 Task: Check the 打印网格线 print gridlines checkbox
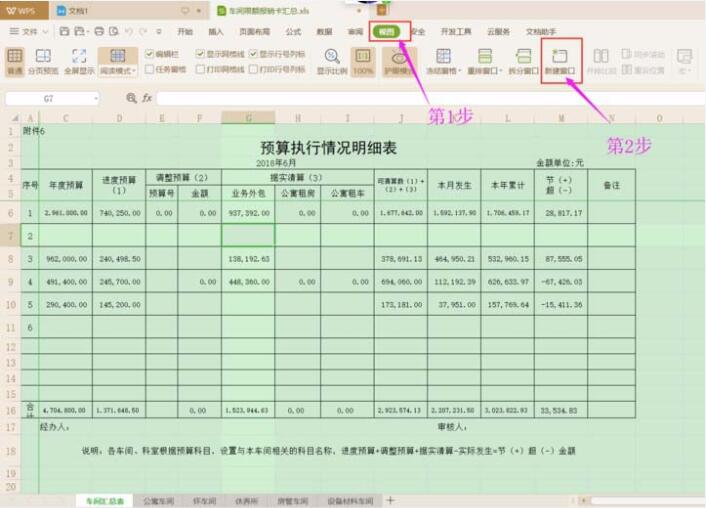200,69
